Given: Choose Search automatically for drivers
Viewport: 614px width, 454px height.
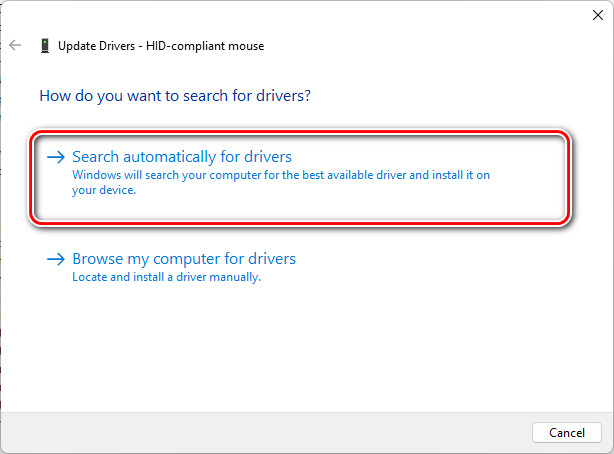Looking at the screenshot, I should click(x=182, y=157).
